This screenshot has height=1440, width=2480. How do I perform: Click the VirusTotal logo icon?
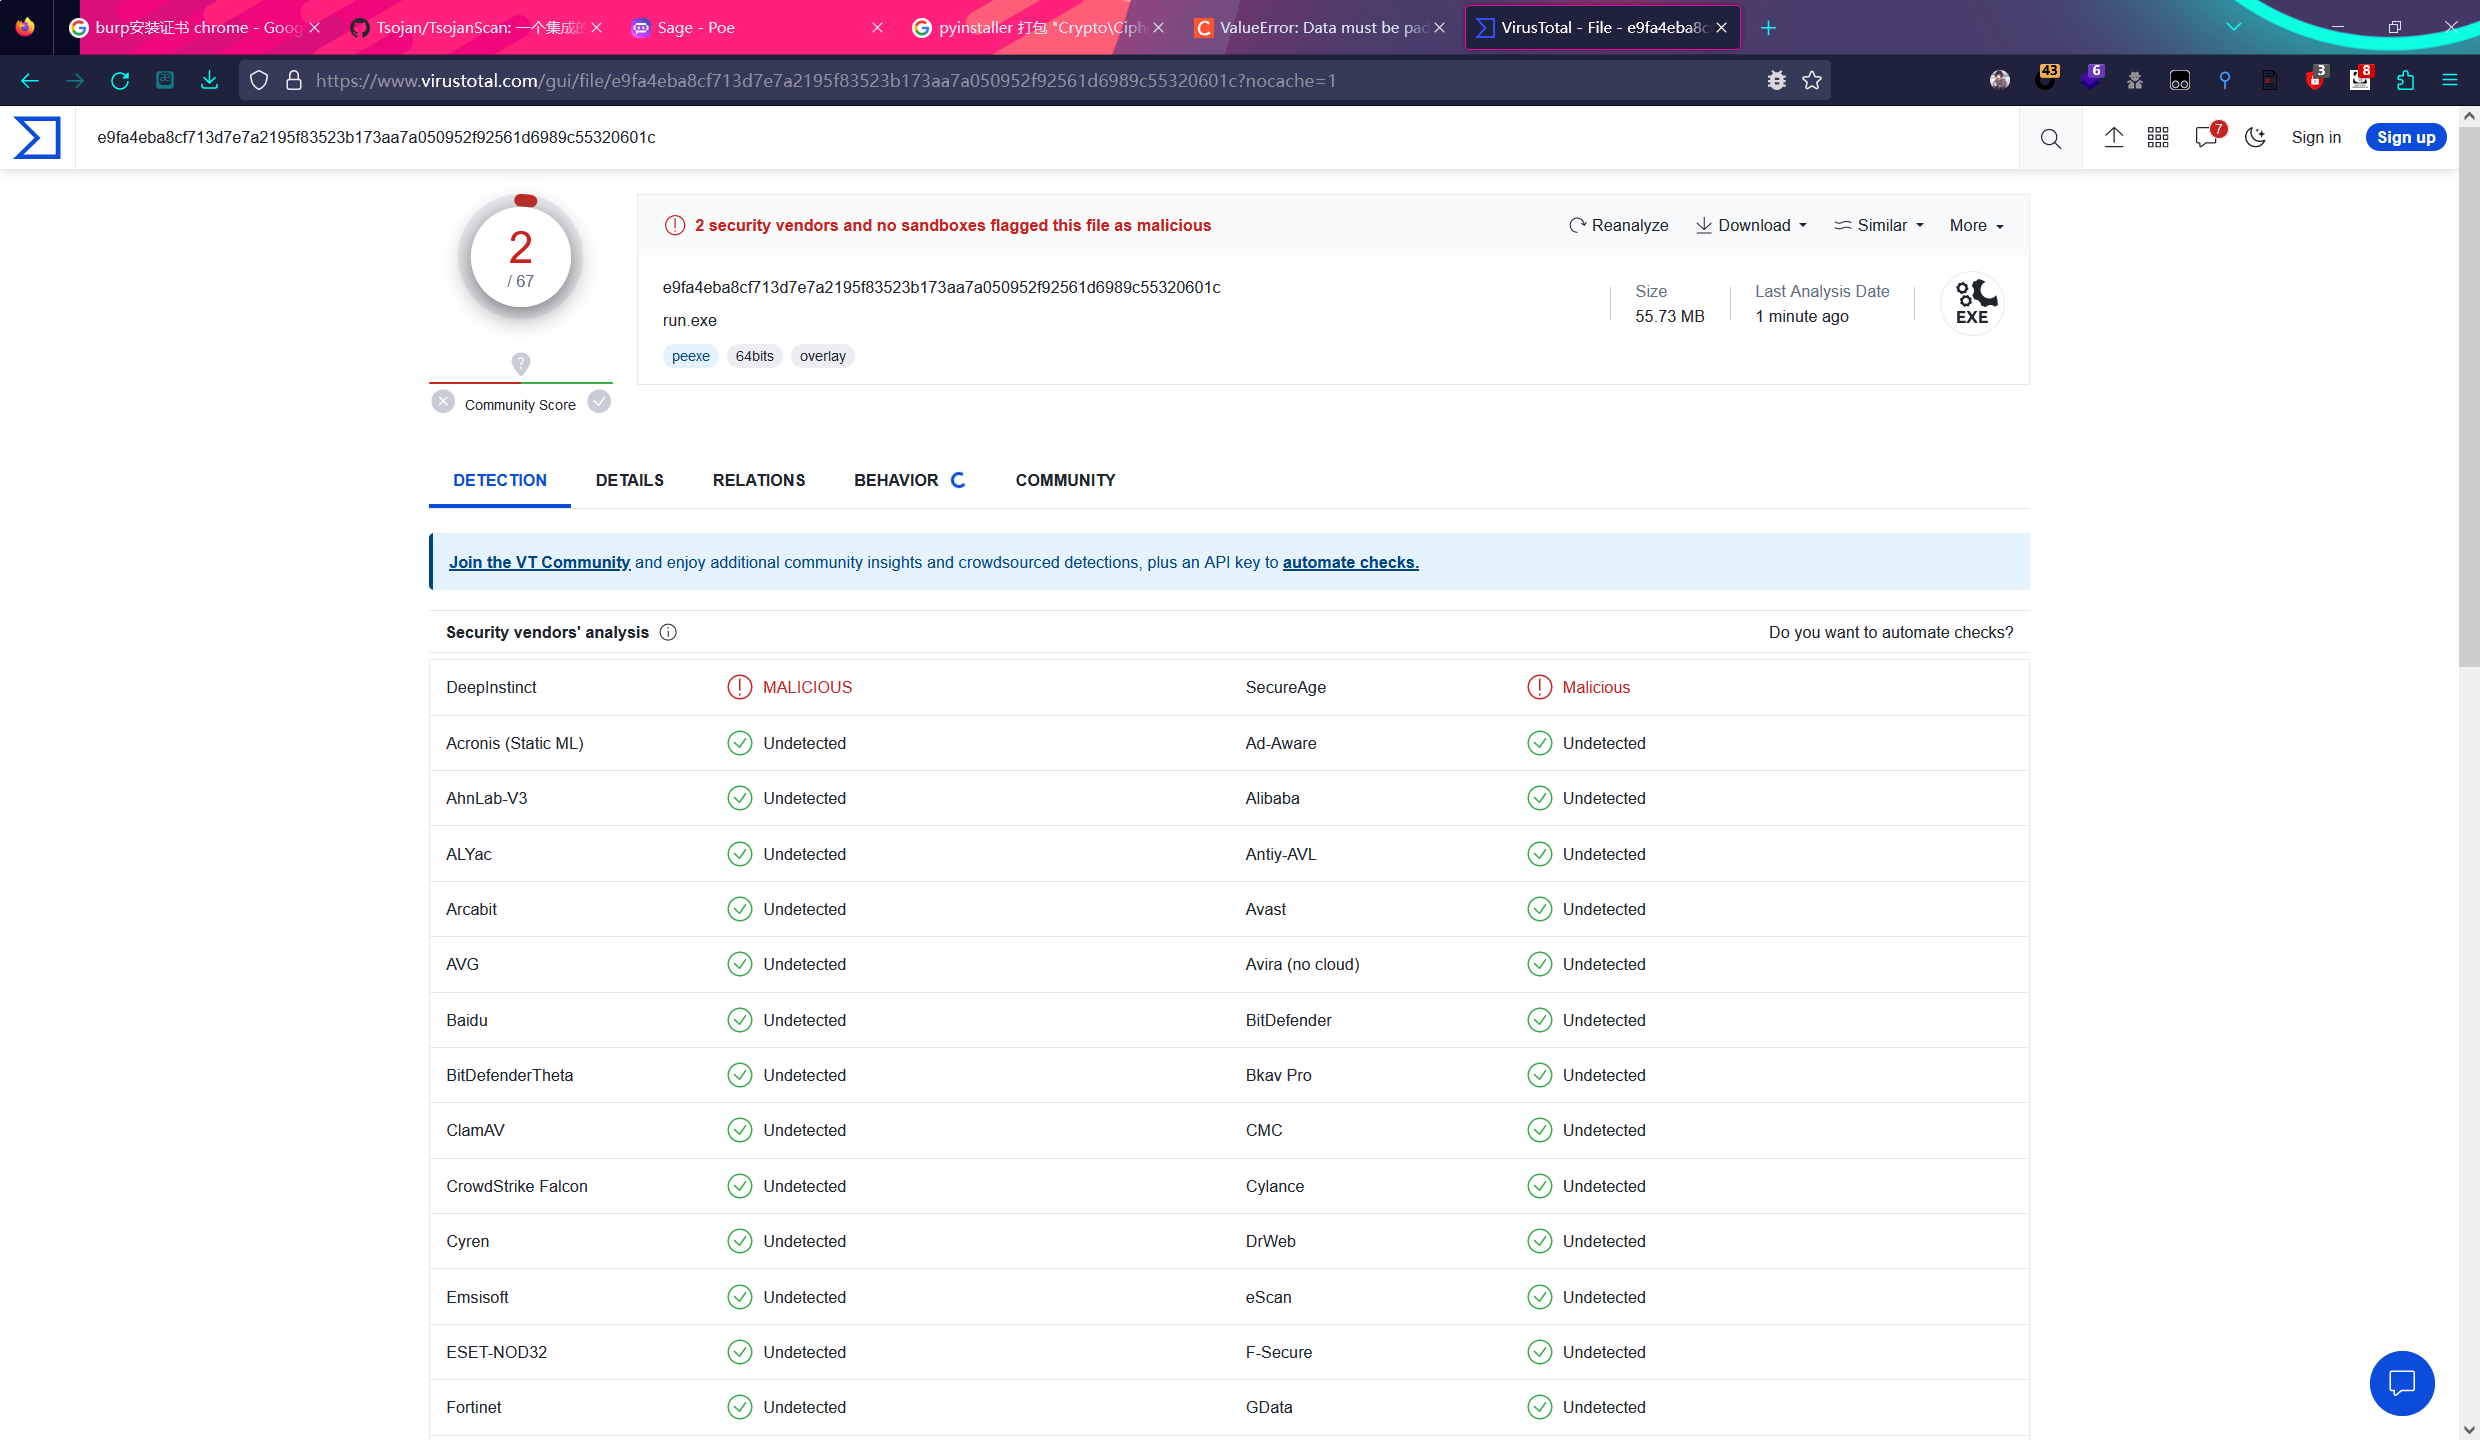click(x=37, y=137)
